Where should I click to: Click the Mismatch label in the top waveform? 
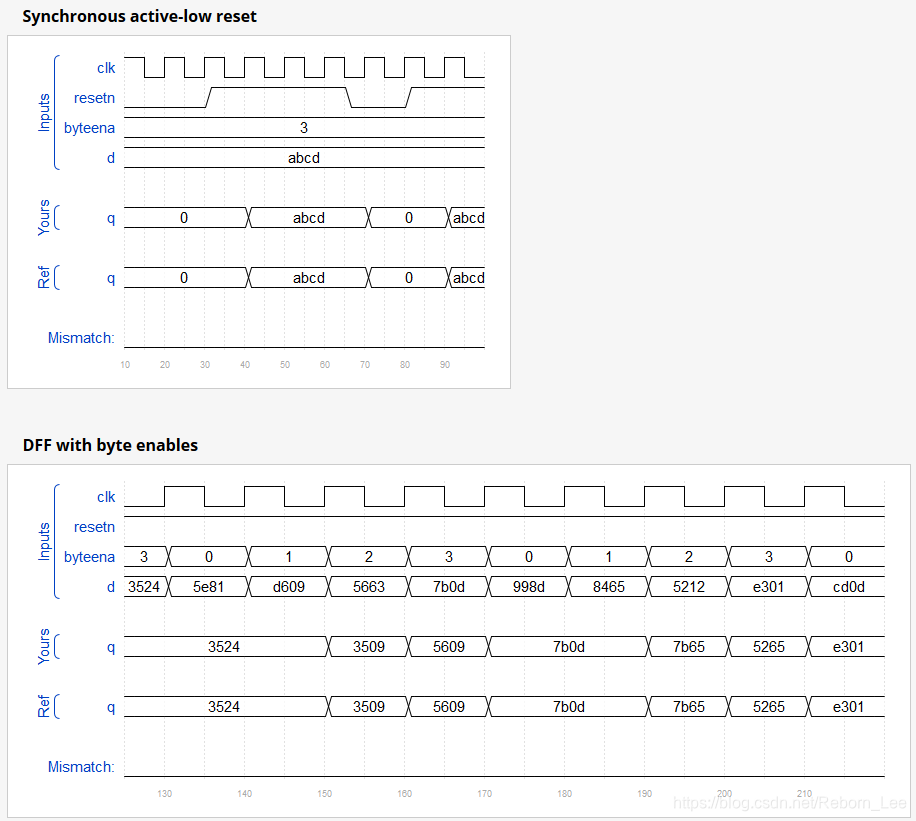[x=81, y=338]
